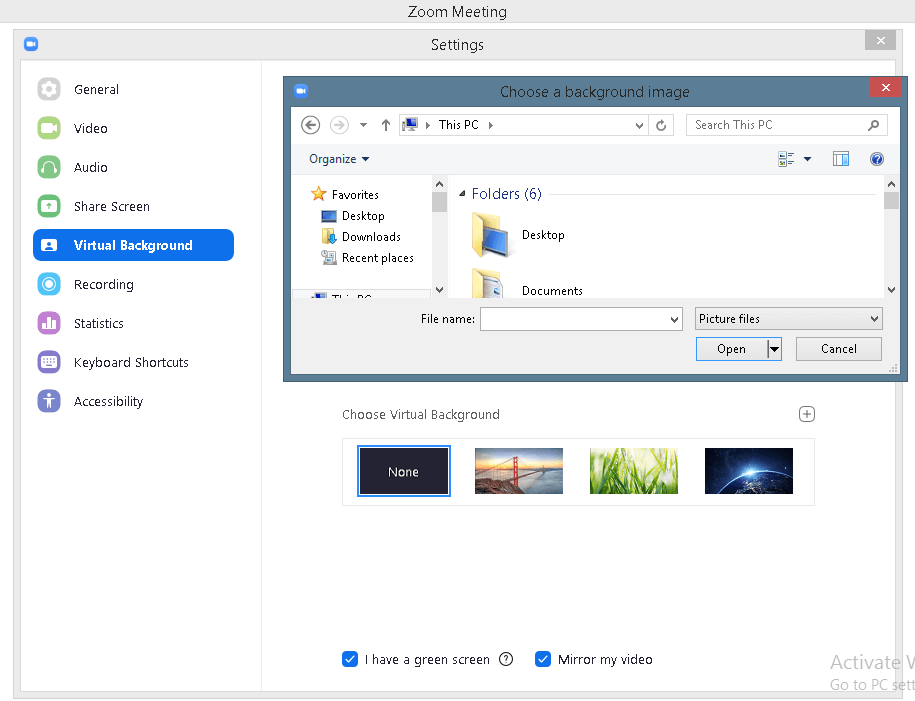Click the Share Screen sidebar icon
The image size is (915, 701).
[49, 206]
